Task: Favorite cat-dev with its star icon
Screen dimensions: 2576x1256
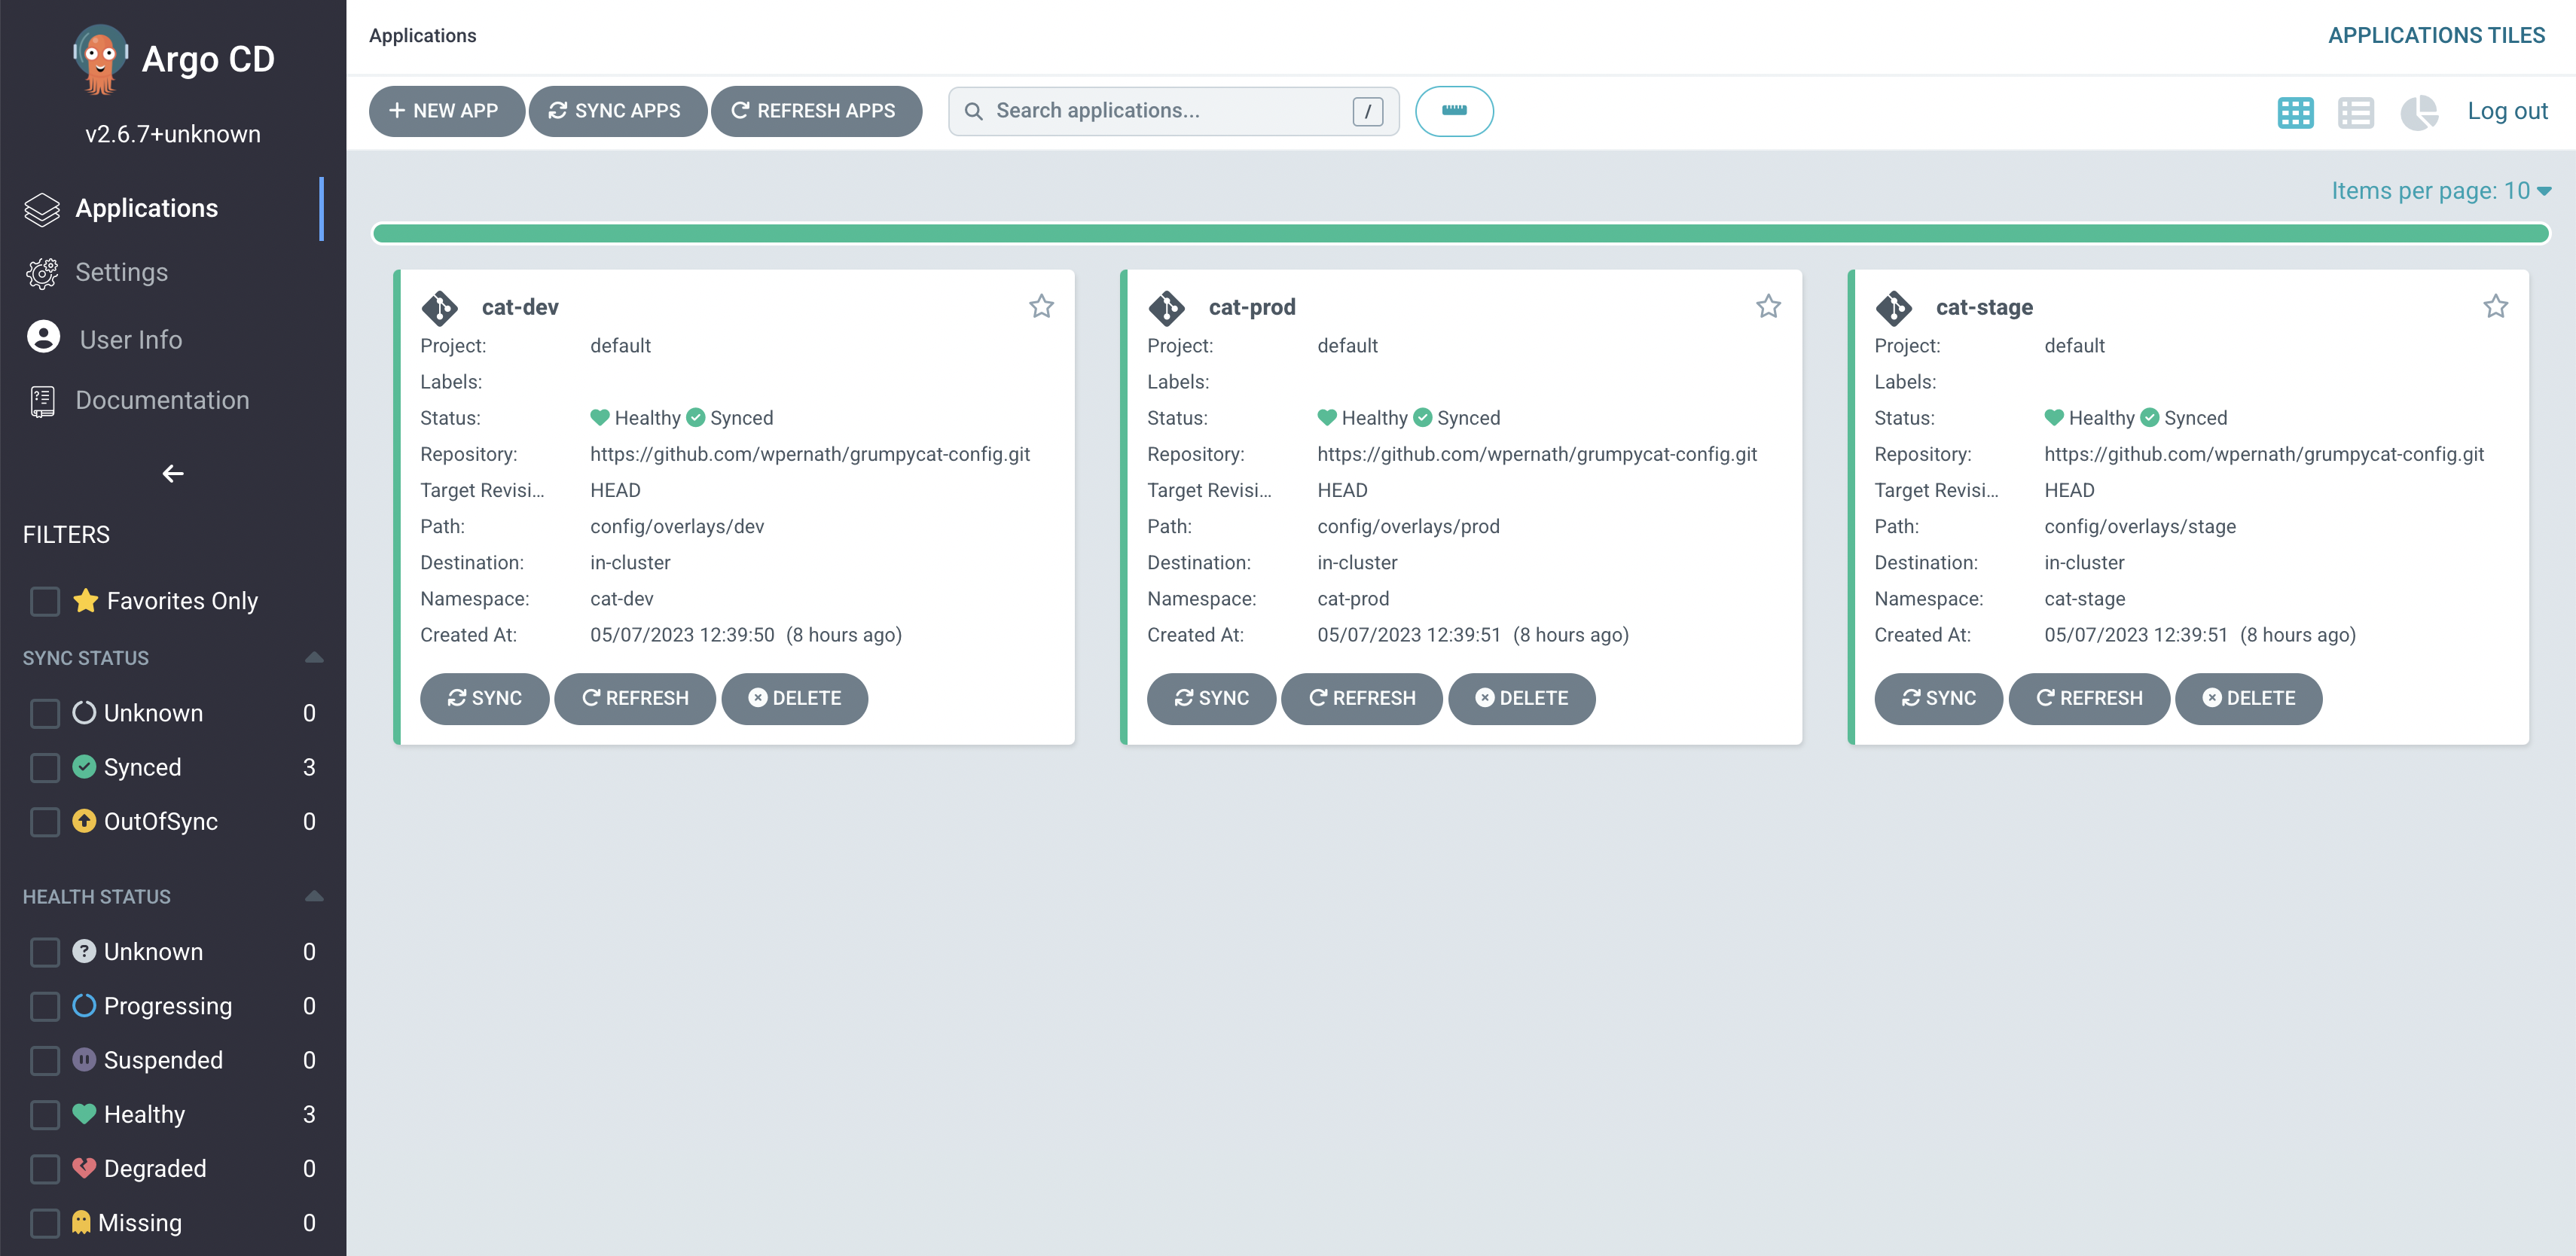Action: pyautogui.click(x=1041, y=306)
